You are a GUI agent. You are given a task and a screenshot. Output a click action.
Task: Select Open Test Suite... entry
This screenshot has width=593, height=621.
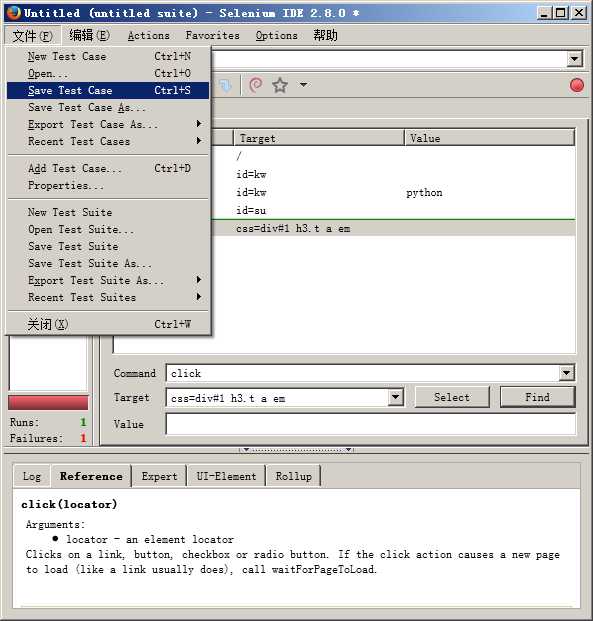108,229
